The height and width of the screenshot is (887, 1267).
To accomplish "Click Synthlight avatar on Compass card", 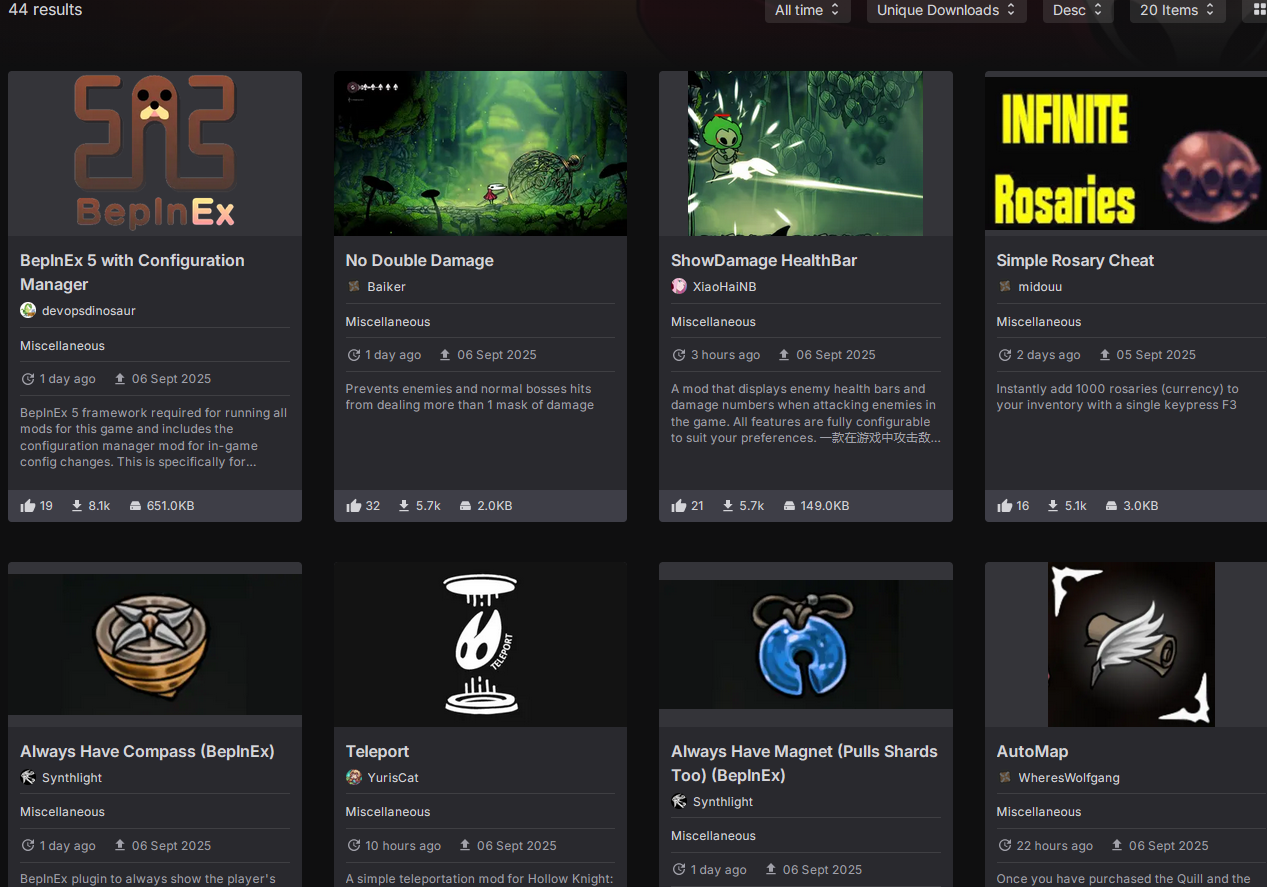I will point(28,777).
